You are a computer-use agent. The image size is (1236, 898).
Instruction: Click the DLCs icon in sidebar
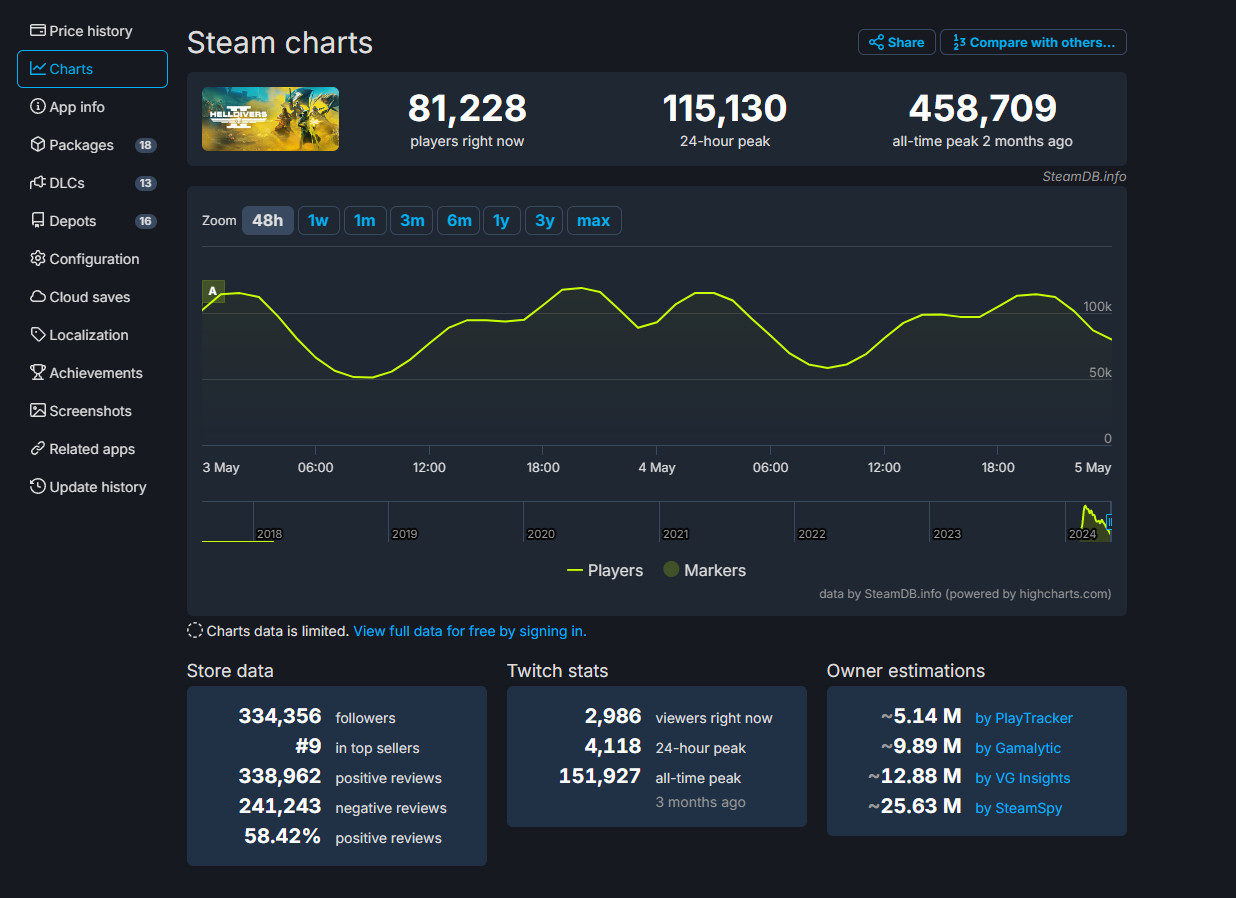[38, 183]
